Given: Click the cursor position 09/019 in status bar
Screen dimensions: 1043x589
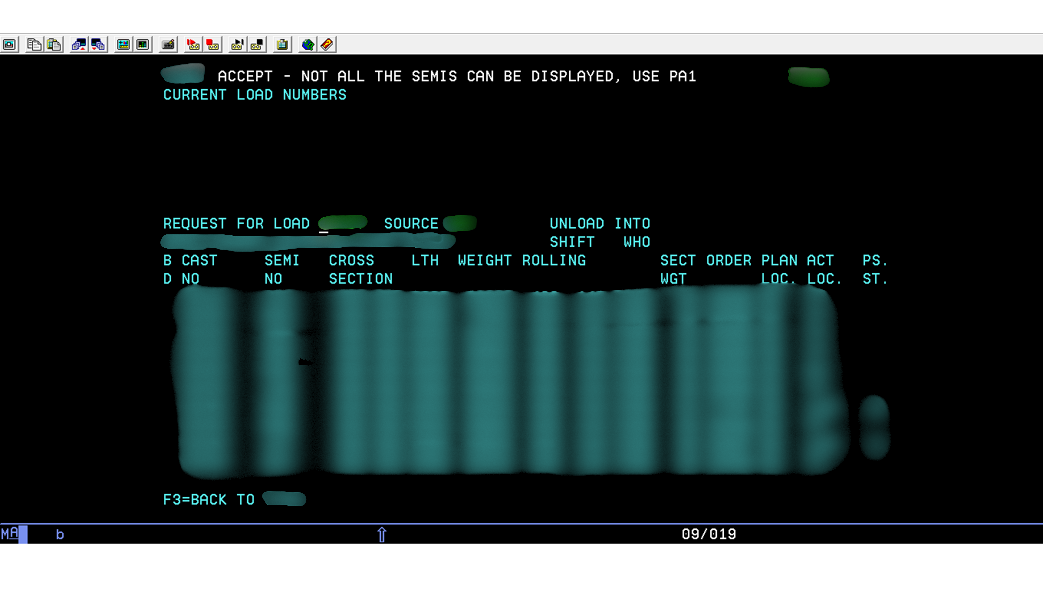Looking at the screenshot, I should click(x=708, y=534).
